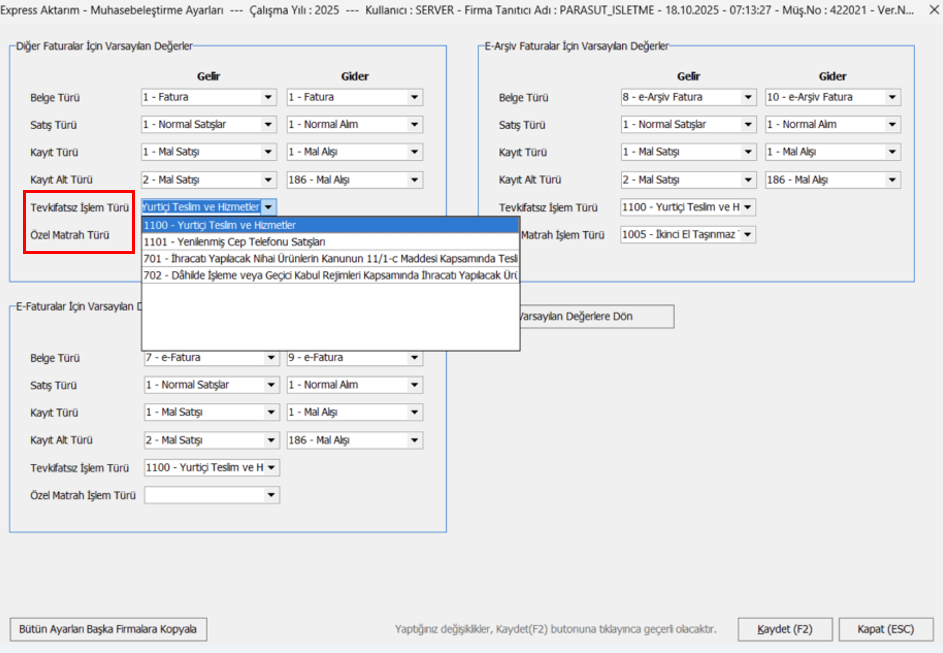Open E-Arşiv Gelir Kayıt Türü dropdown

point(688,152)
